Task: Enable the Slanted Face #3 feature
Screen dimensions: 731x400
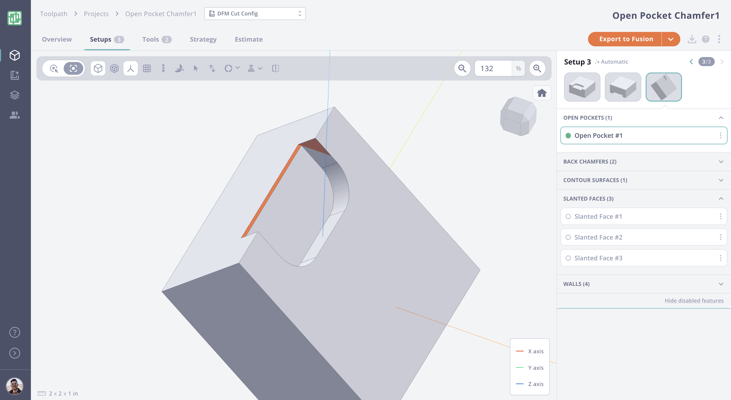Action: point(568,258)
